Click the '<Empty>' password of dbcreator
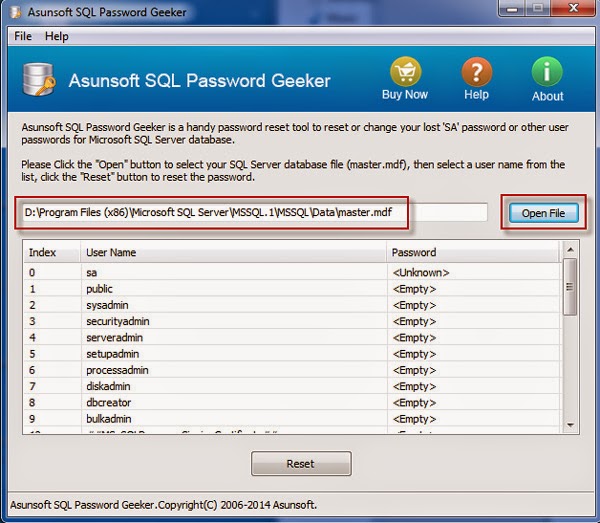The image size is (600, 523). (414, 403)
